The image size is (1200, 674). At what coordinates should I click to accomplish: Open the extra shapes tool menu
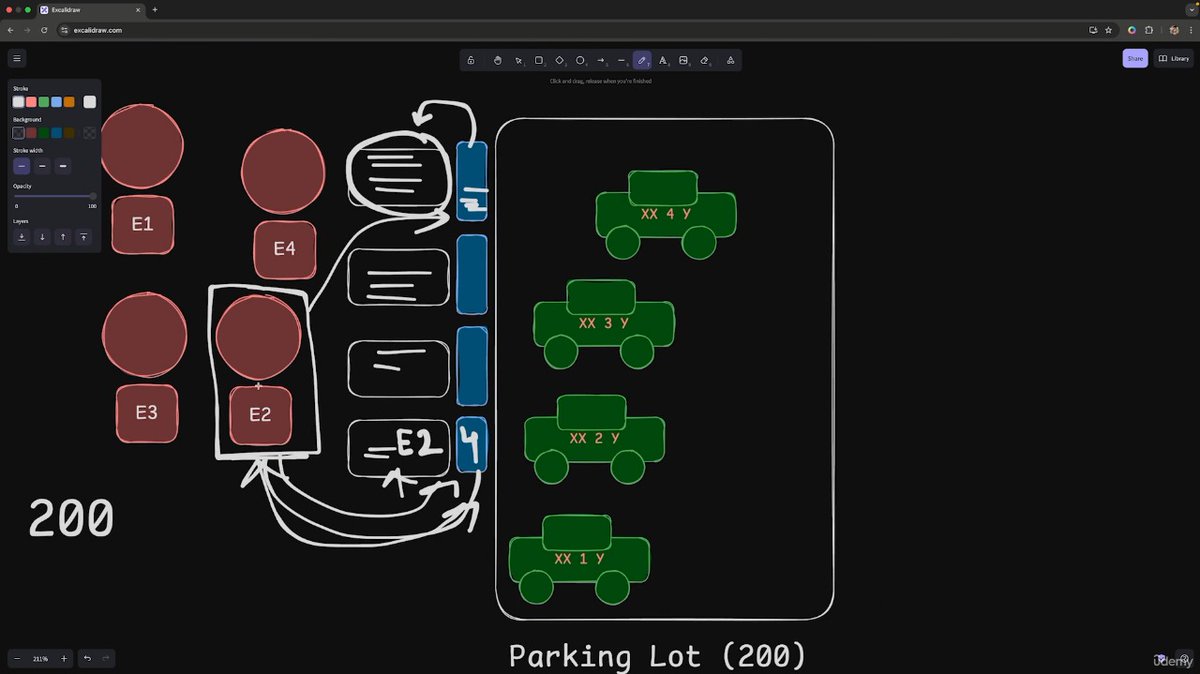(731, 60)
